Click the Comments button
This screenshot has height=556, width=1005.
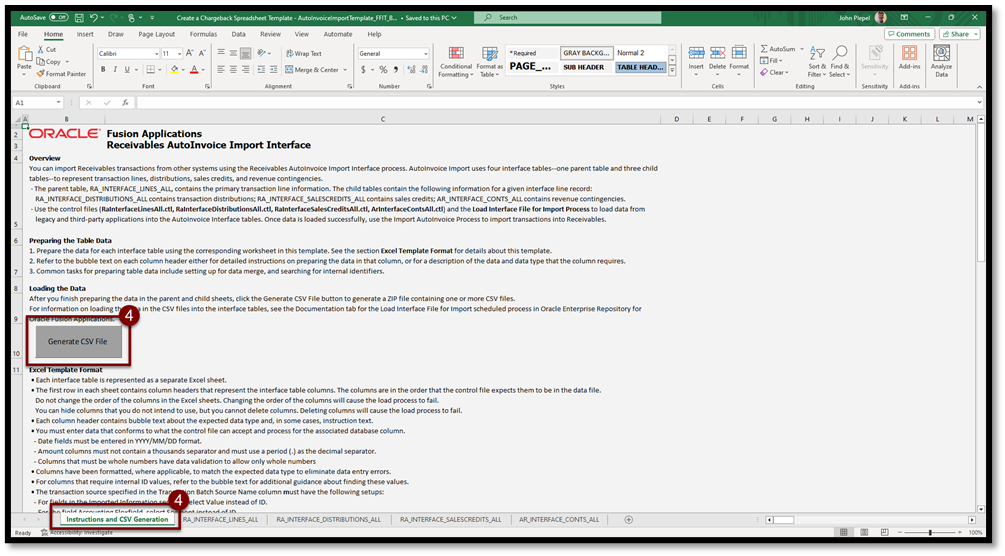tap(909, 35)
